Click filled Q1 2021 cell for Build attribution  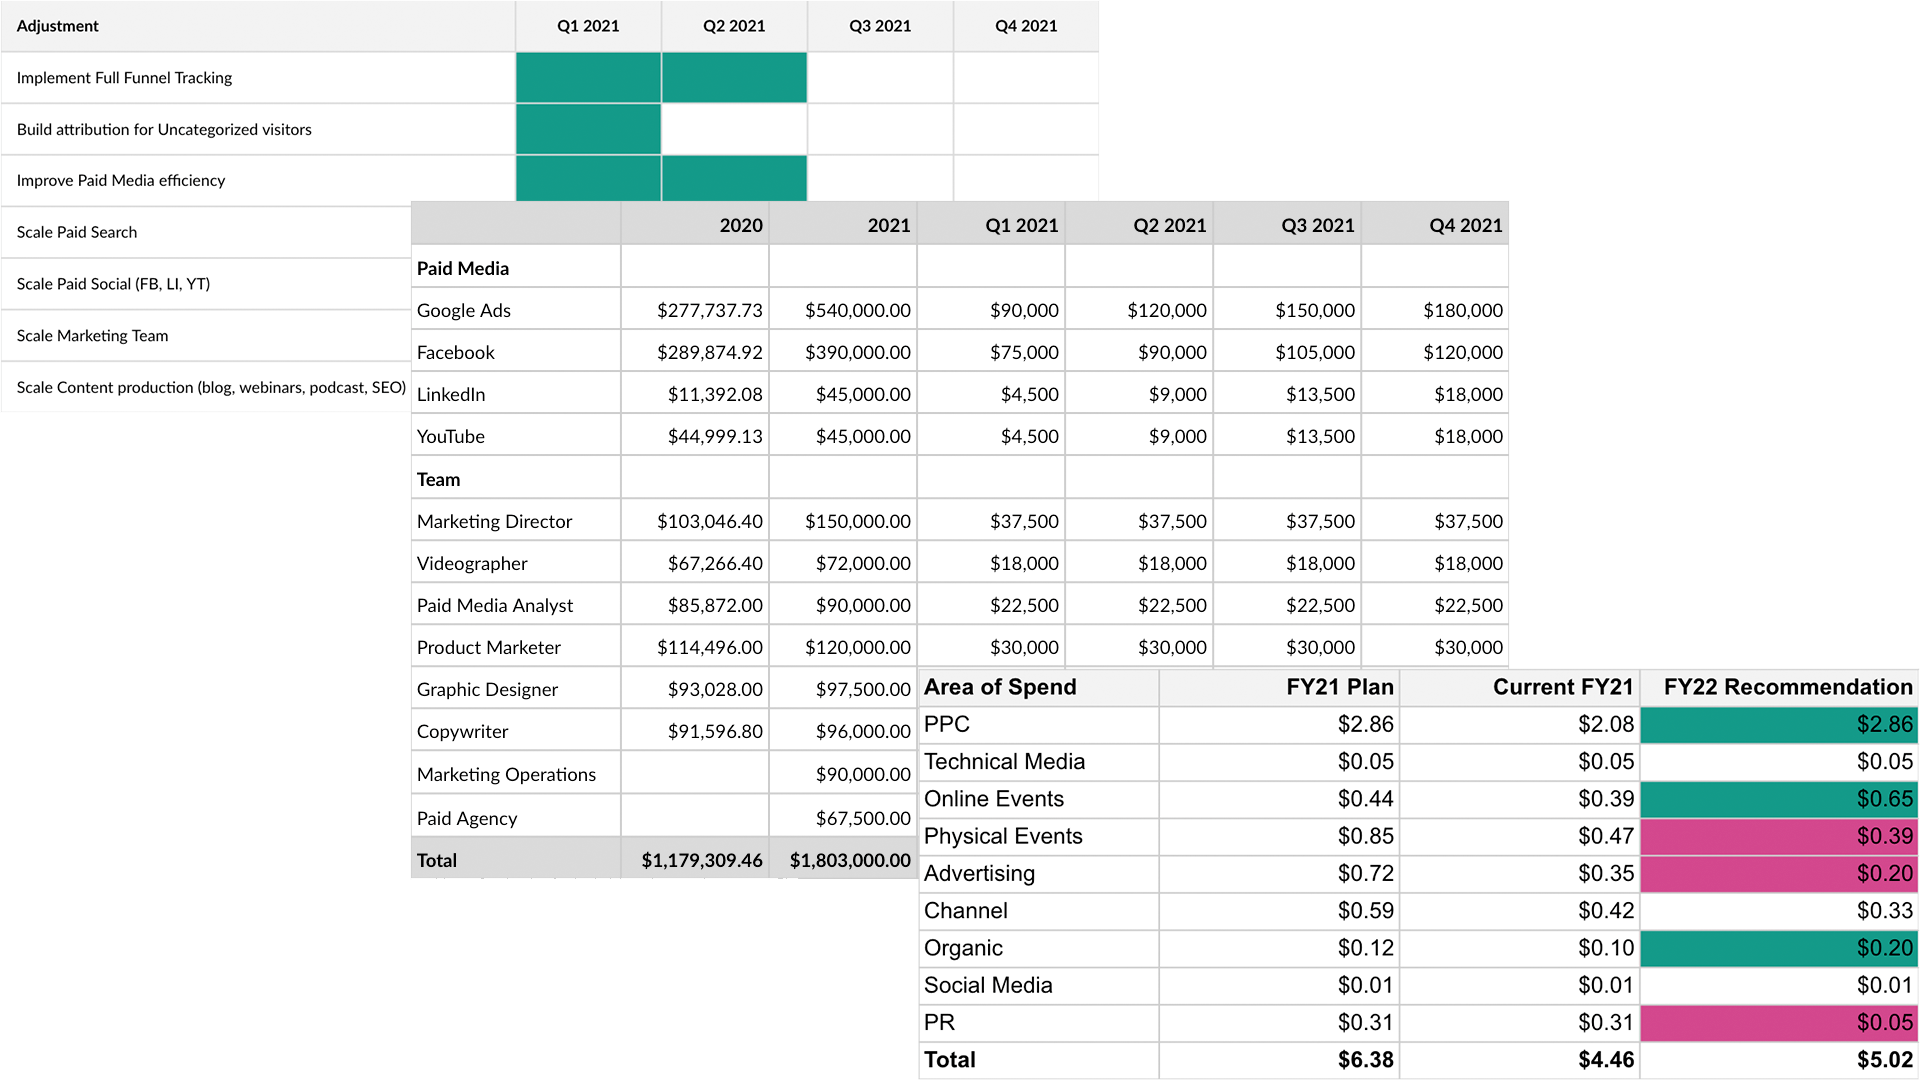pos(588,130)
